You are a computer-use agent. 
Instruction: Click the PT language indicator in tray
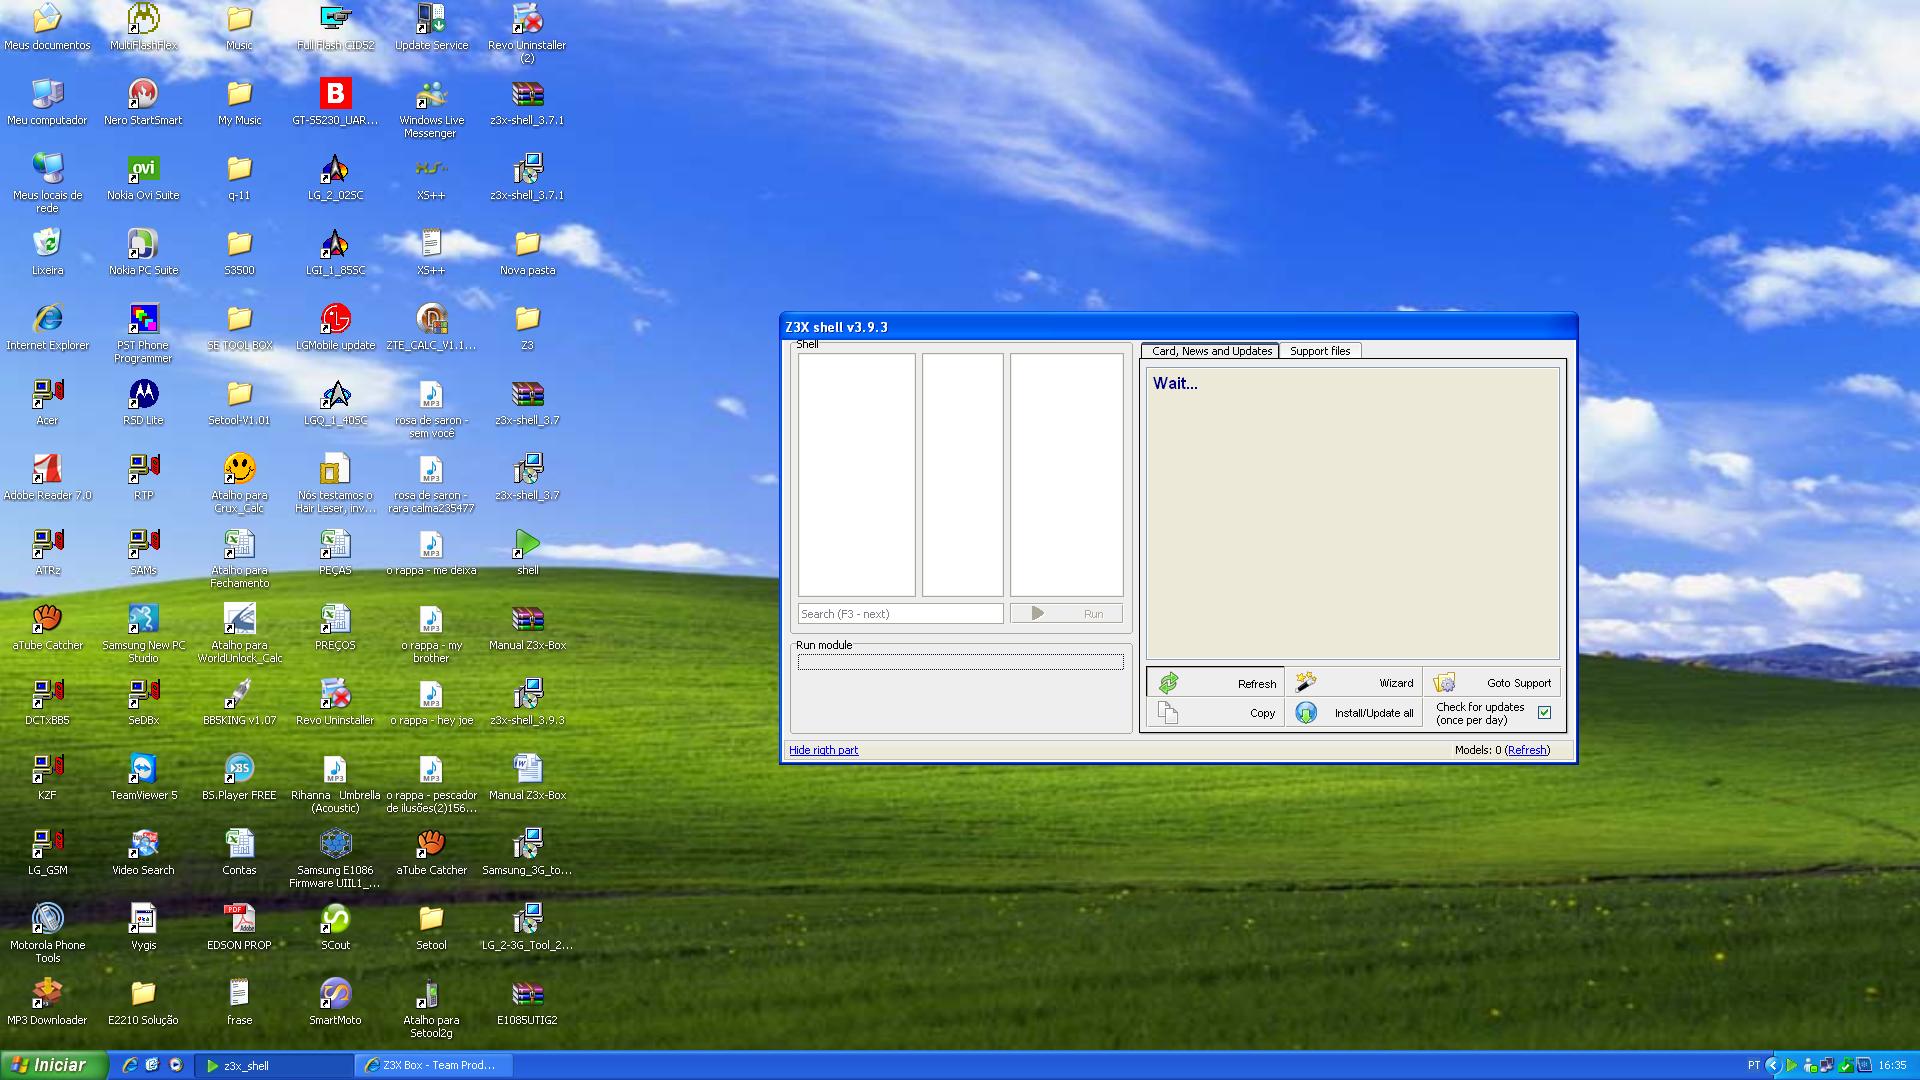pos(1753,1066)
